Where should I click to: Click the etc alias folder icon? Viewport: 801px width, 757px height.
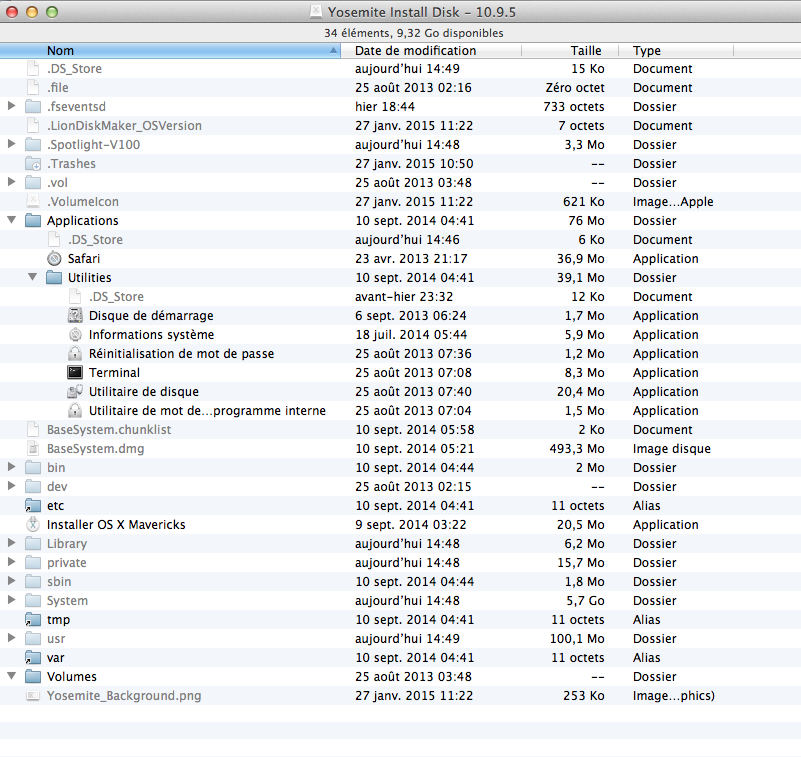[x=33, y=506]
